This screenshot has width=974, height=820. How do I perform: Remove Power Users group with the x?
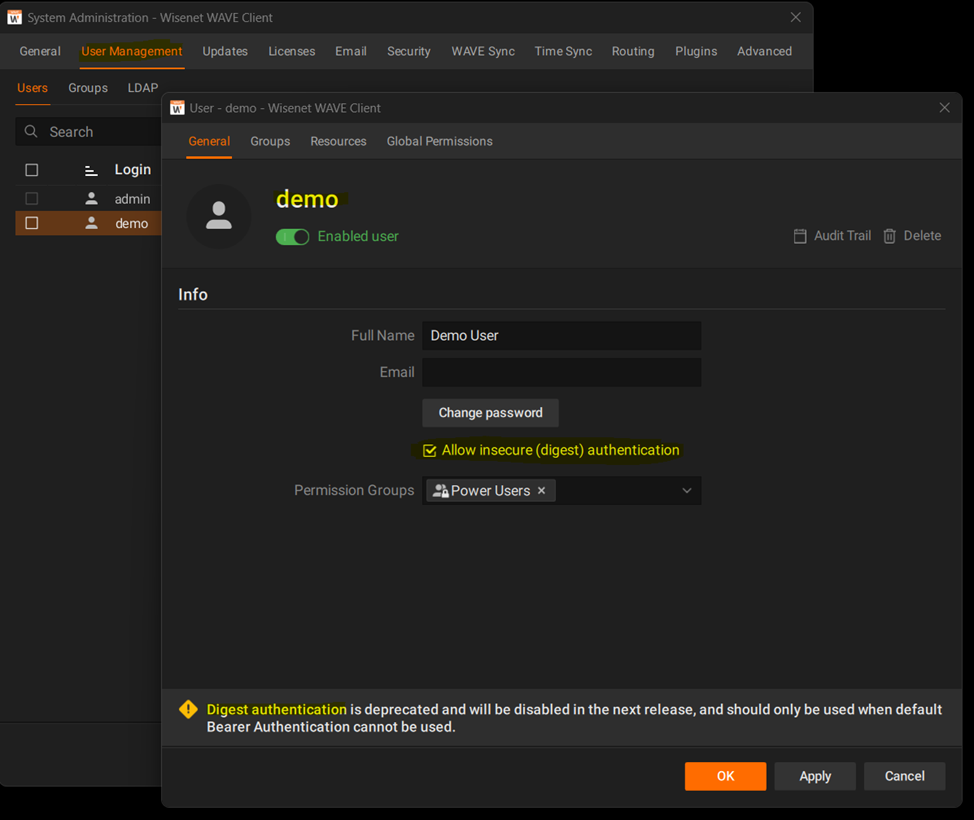[x=542, y=491]
